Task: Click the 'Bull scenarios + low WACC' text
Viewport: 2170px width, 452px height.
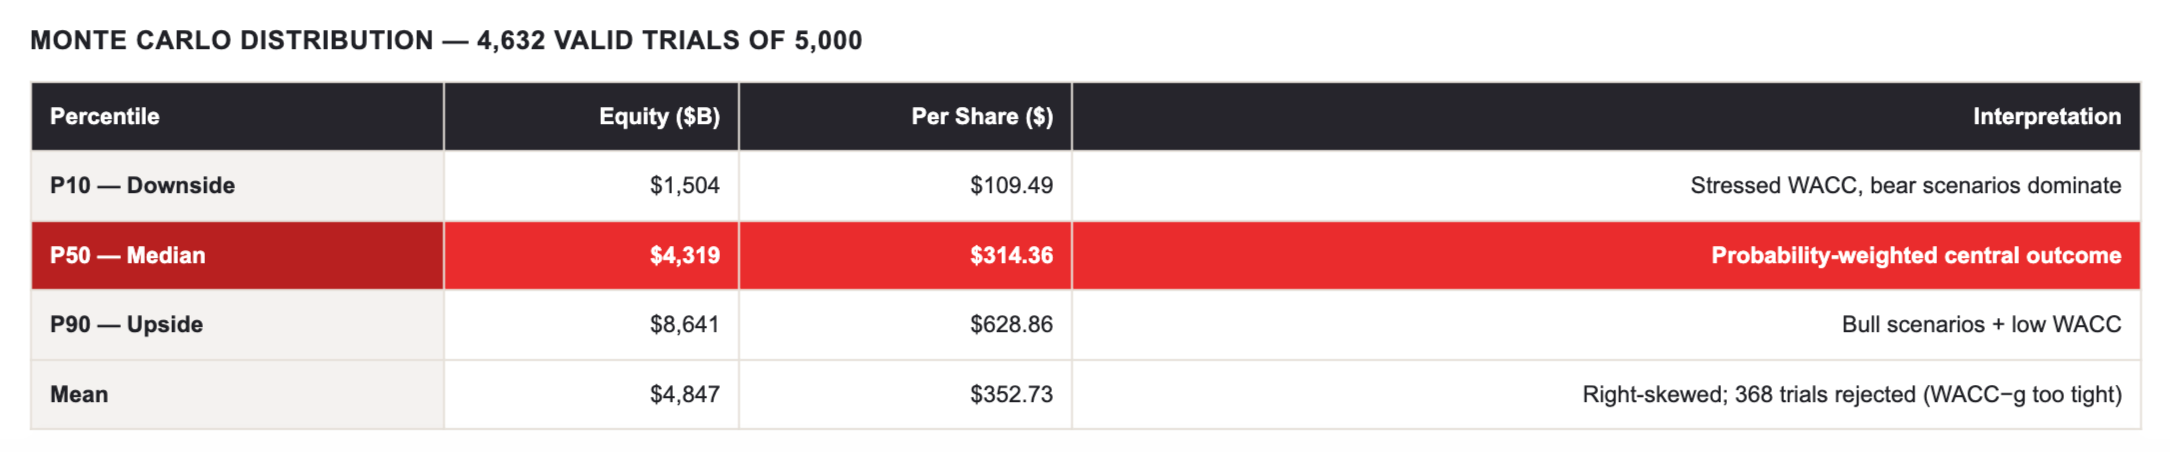Action: (1981, 325)
